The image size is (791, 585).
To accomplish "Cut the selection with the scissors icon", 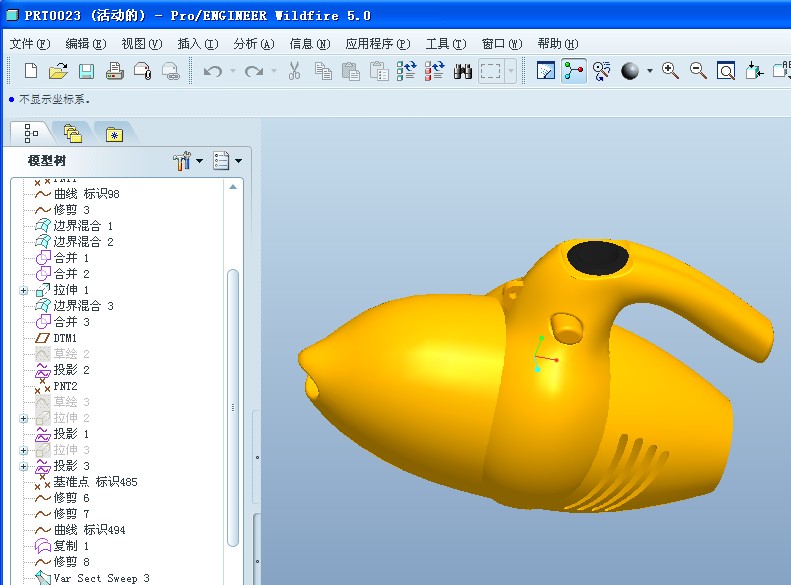I will pos(295,71).
